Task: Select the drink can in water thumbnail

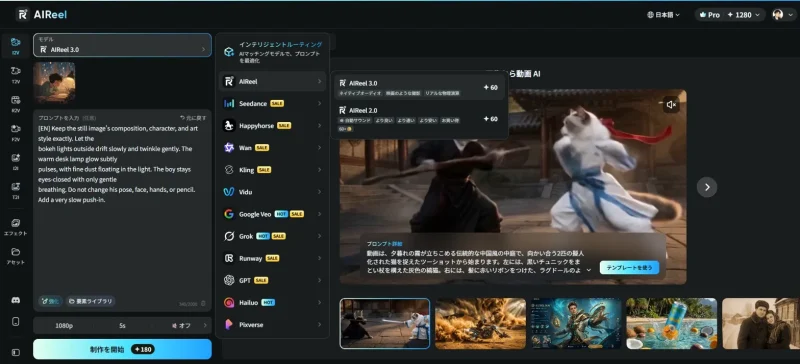Action: pos(671,324)
